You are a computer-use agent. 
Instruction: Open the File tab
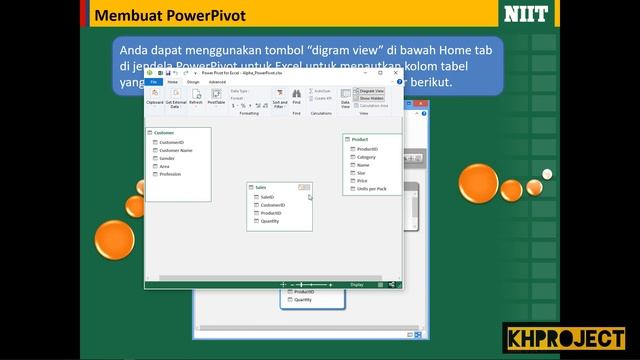pos(154,82)
